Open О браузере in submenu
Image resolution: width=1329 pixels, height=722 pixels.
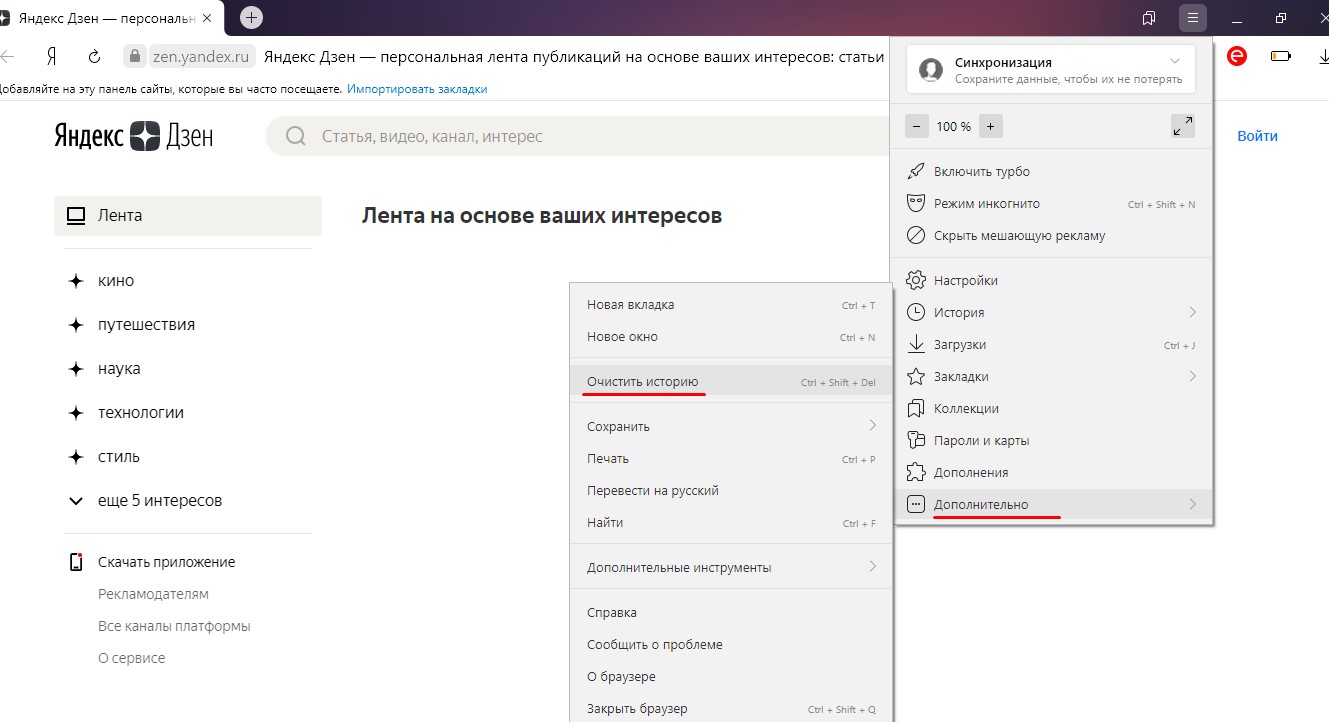point(730,676)
